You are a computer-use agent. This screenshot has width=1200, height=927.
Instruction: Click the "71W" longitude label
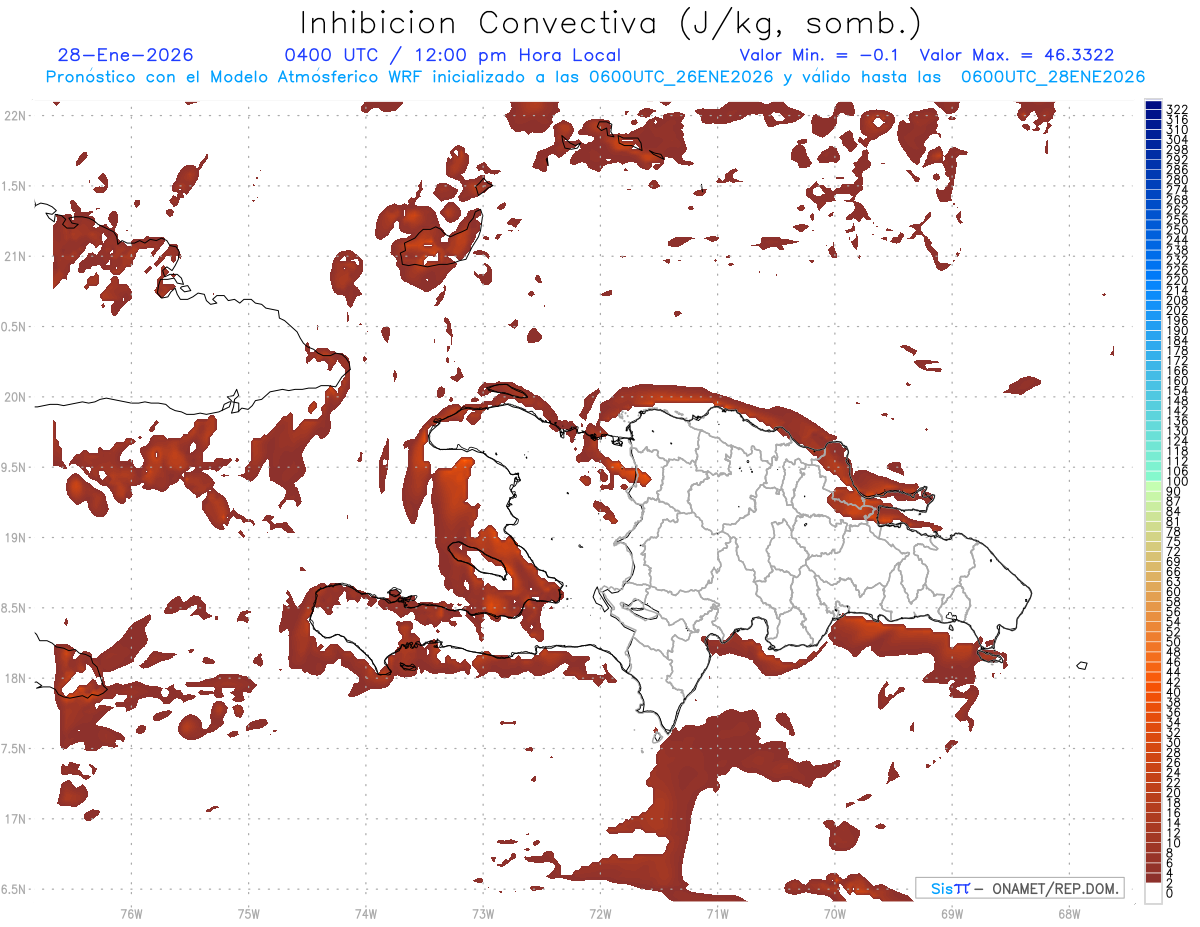(717, 913)
